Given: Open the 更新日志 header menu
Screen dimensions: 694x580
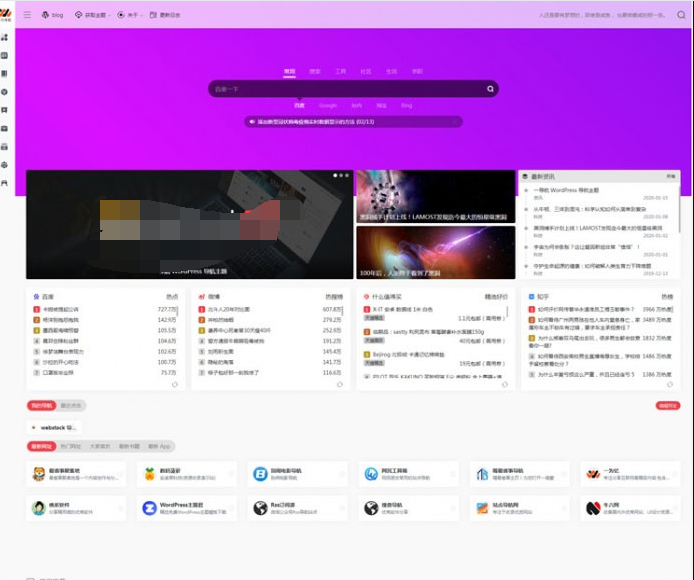Looking at the screenshot, I should click(x=167, y=16).
